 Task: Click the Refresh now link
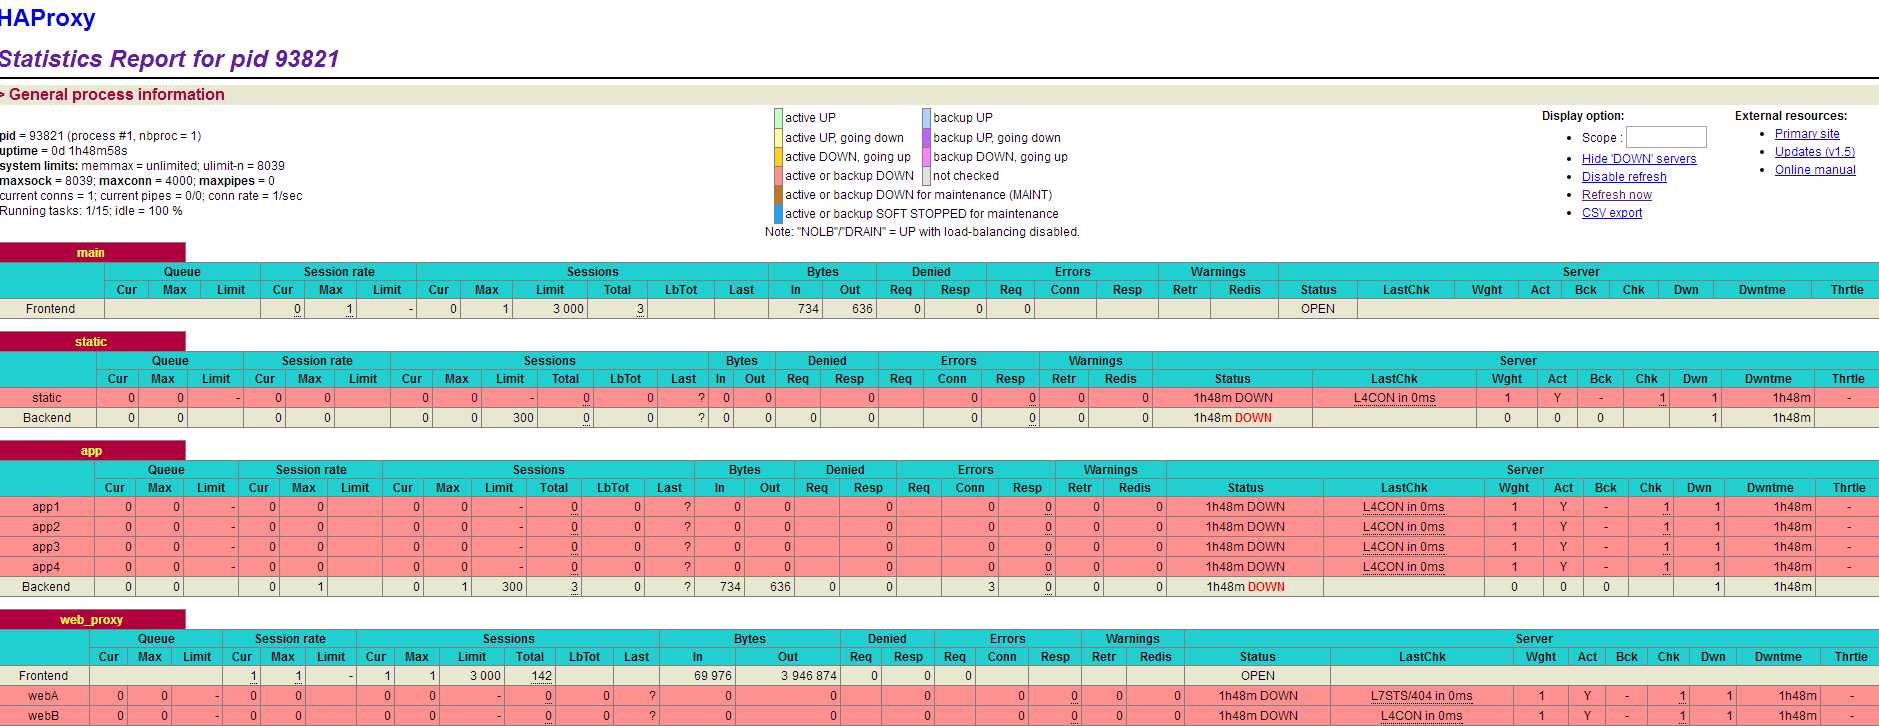[1617, 195]
